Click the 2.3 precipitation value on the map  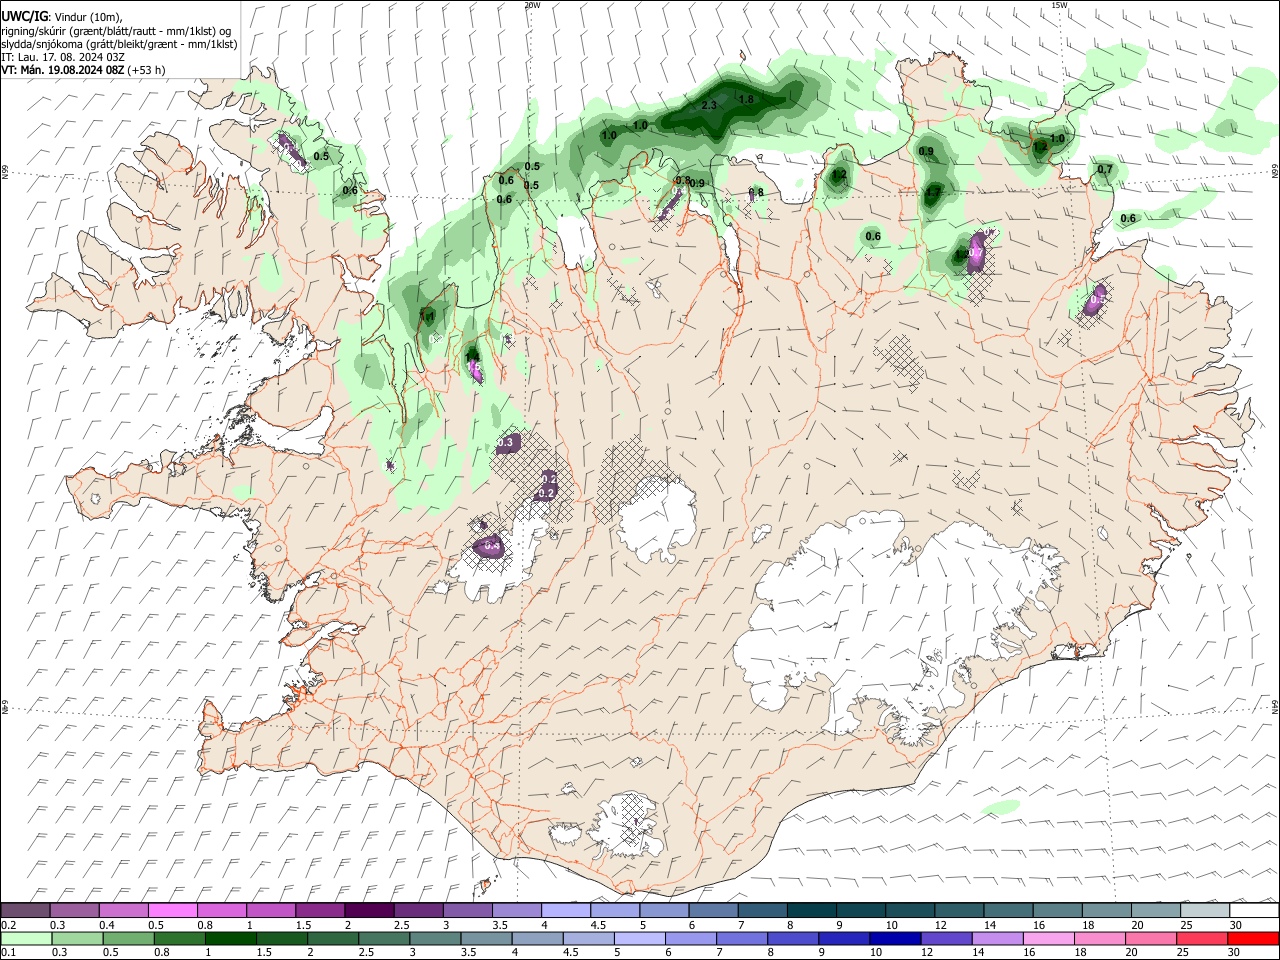click(709, 105)
